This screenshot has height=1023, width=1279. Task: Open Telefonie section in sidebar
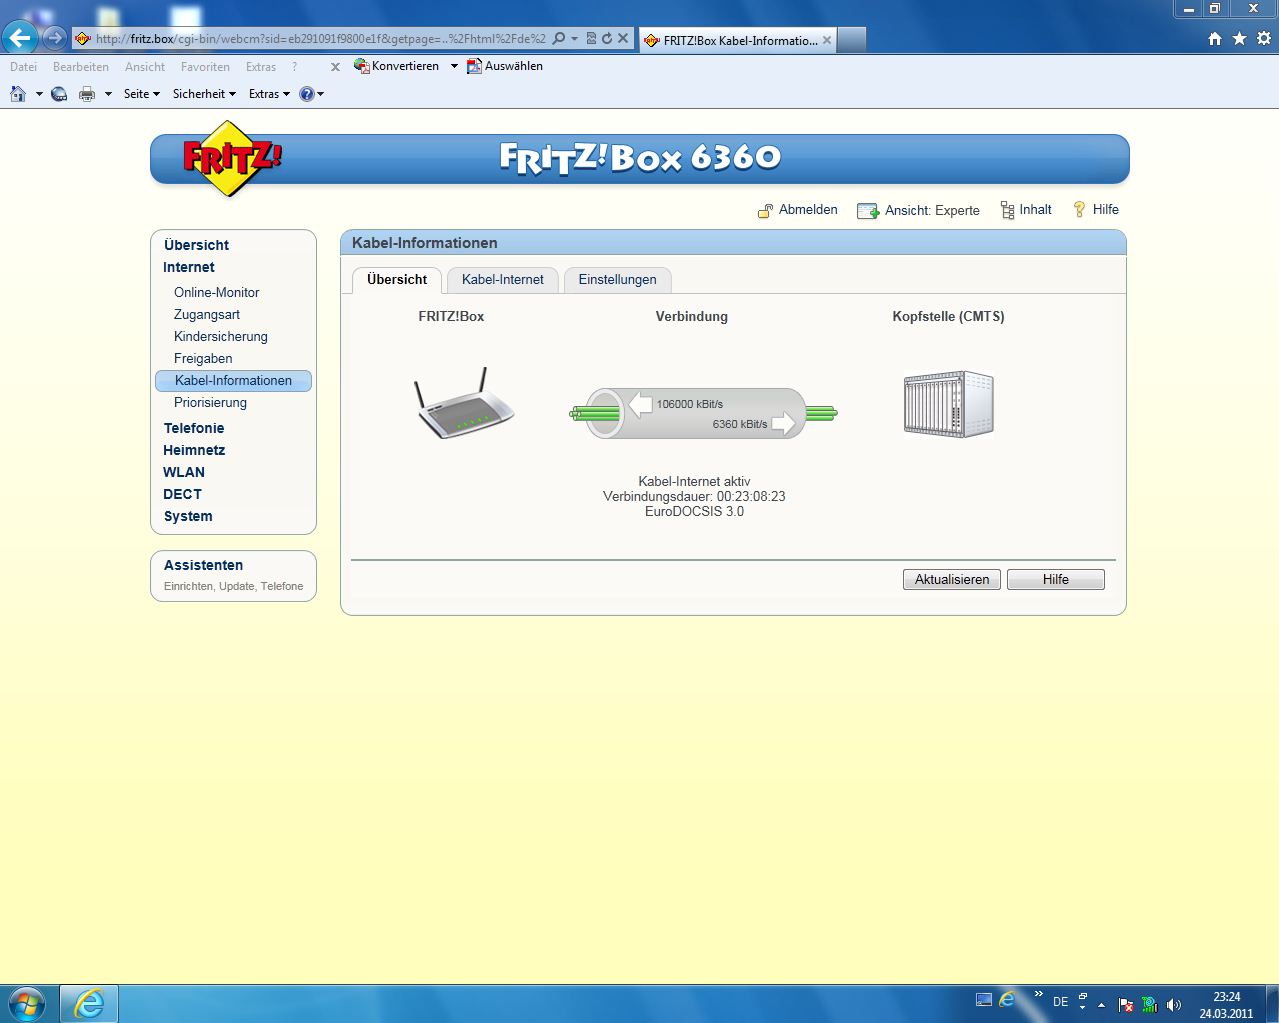point(194,428)
